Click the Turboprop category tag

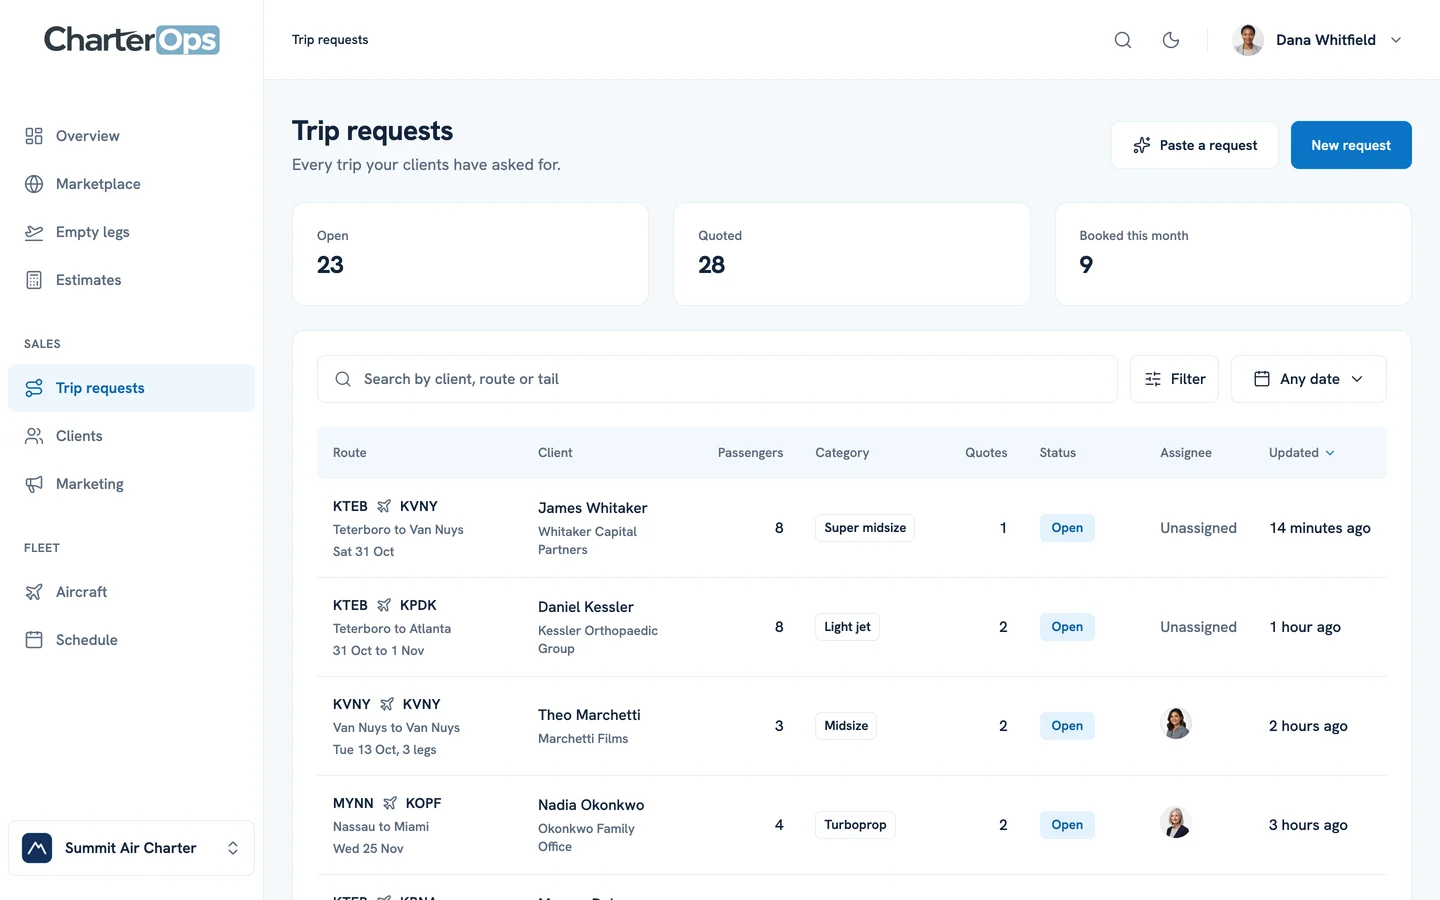pyautogui.click(x=855, y=825)
